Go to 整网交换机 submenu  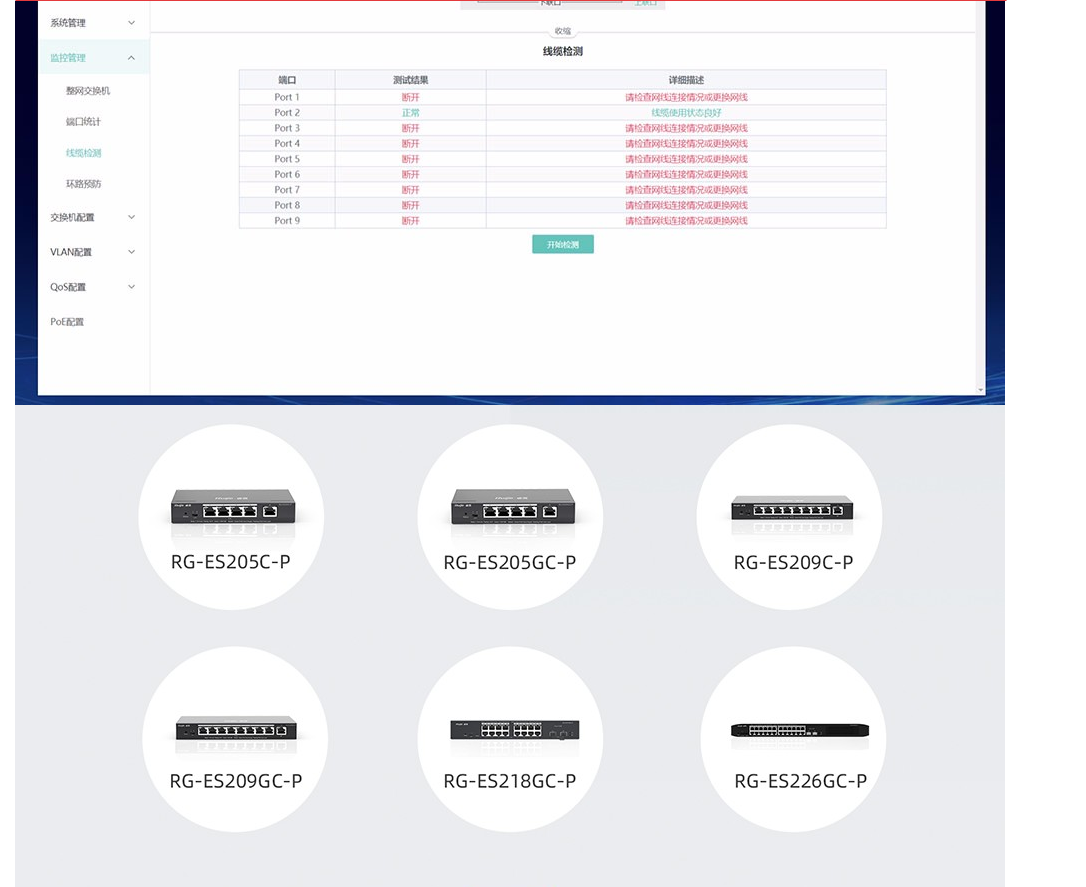pyautogui.click(x=88, y=91)
